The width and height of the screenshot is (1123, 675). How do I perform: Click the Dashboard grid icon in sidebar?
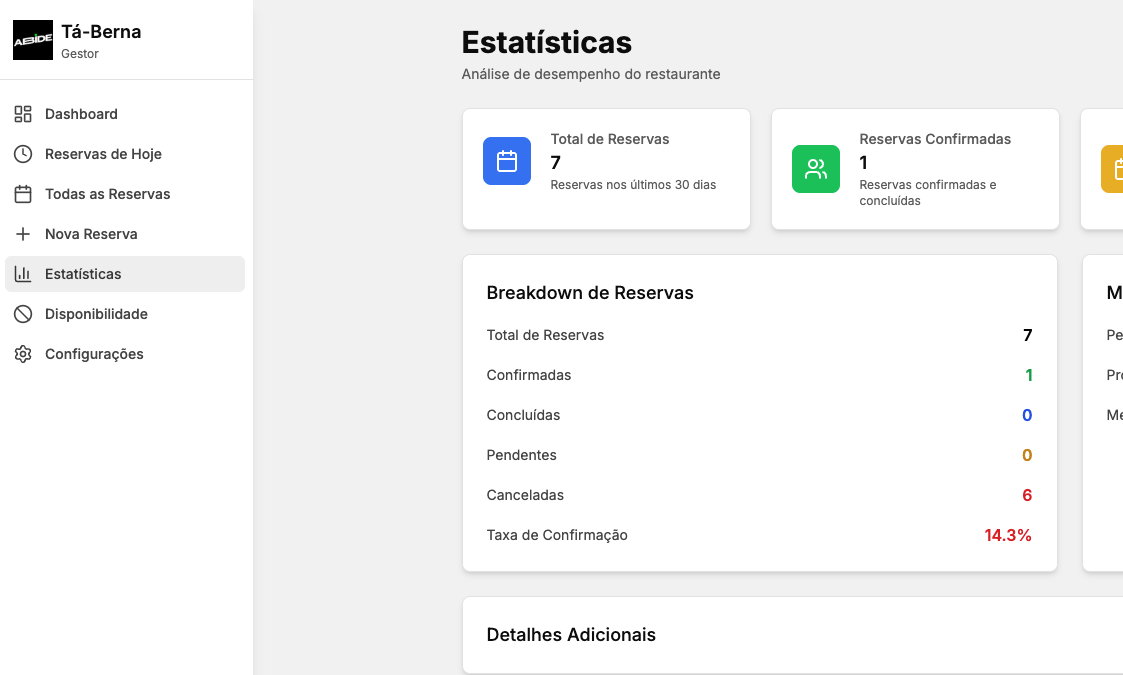coord(23,114)
